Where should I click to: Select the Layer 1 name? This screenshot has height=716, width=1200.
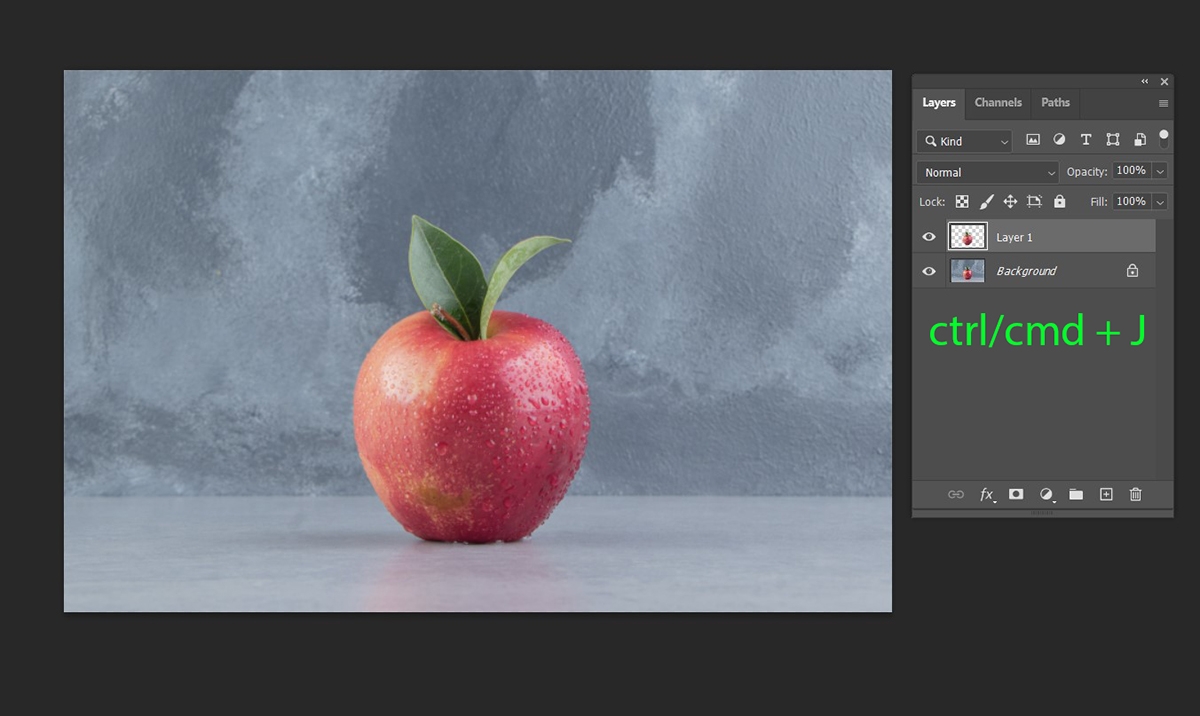click(1014, 238)
